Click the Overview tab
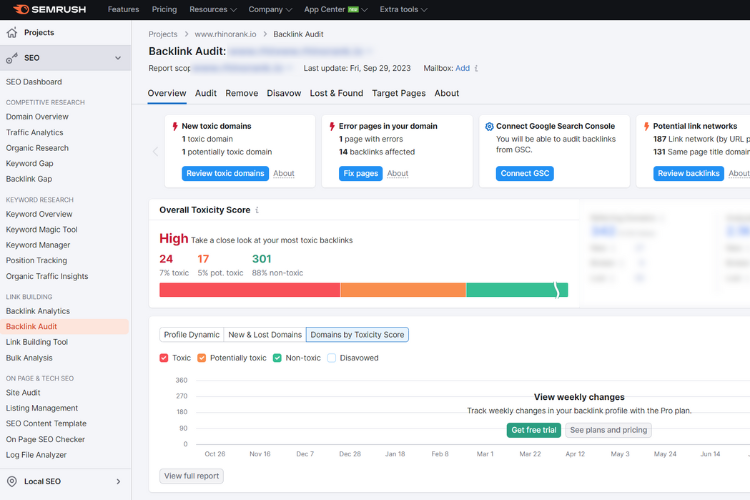 tap(167, 93)
